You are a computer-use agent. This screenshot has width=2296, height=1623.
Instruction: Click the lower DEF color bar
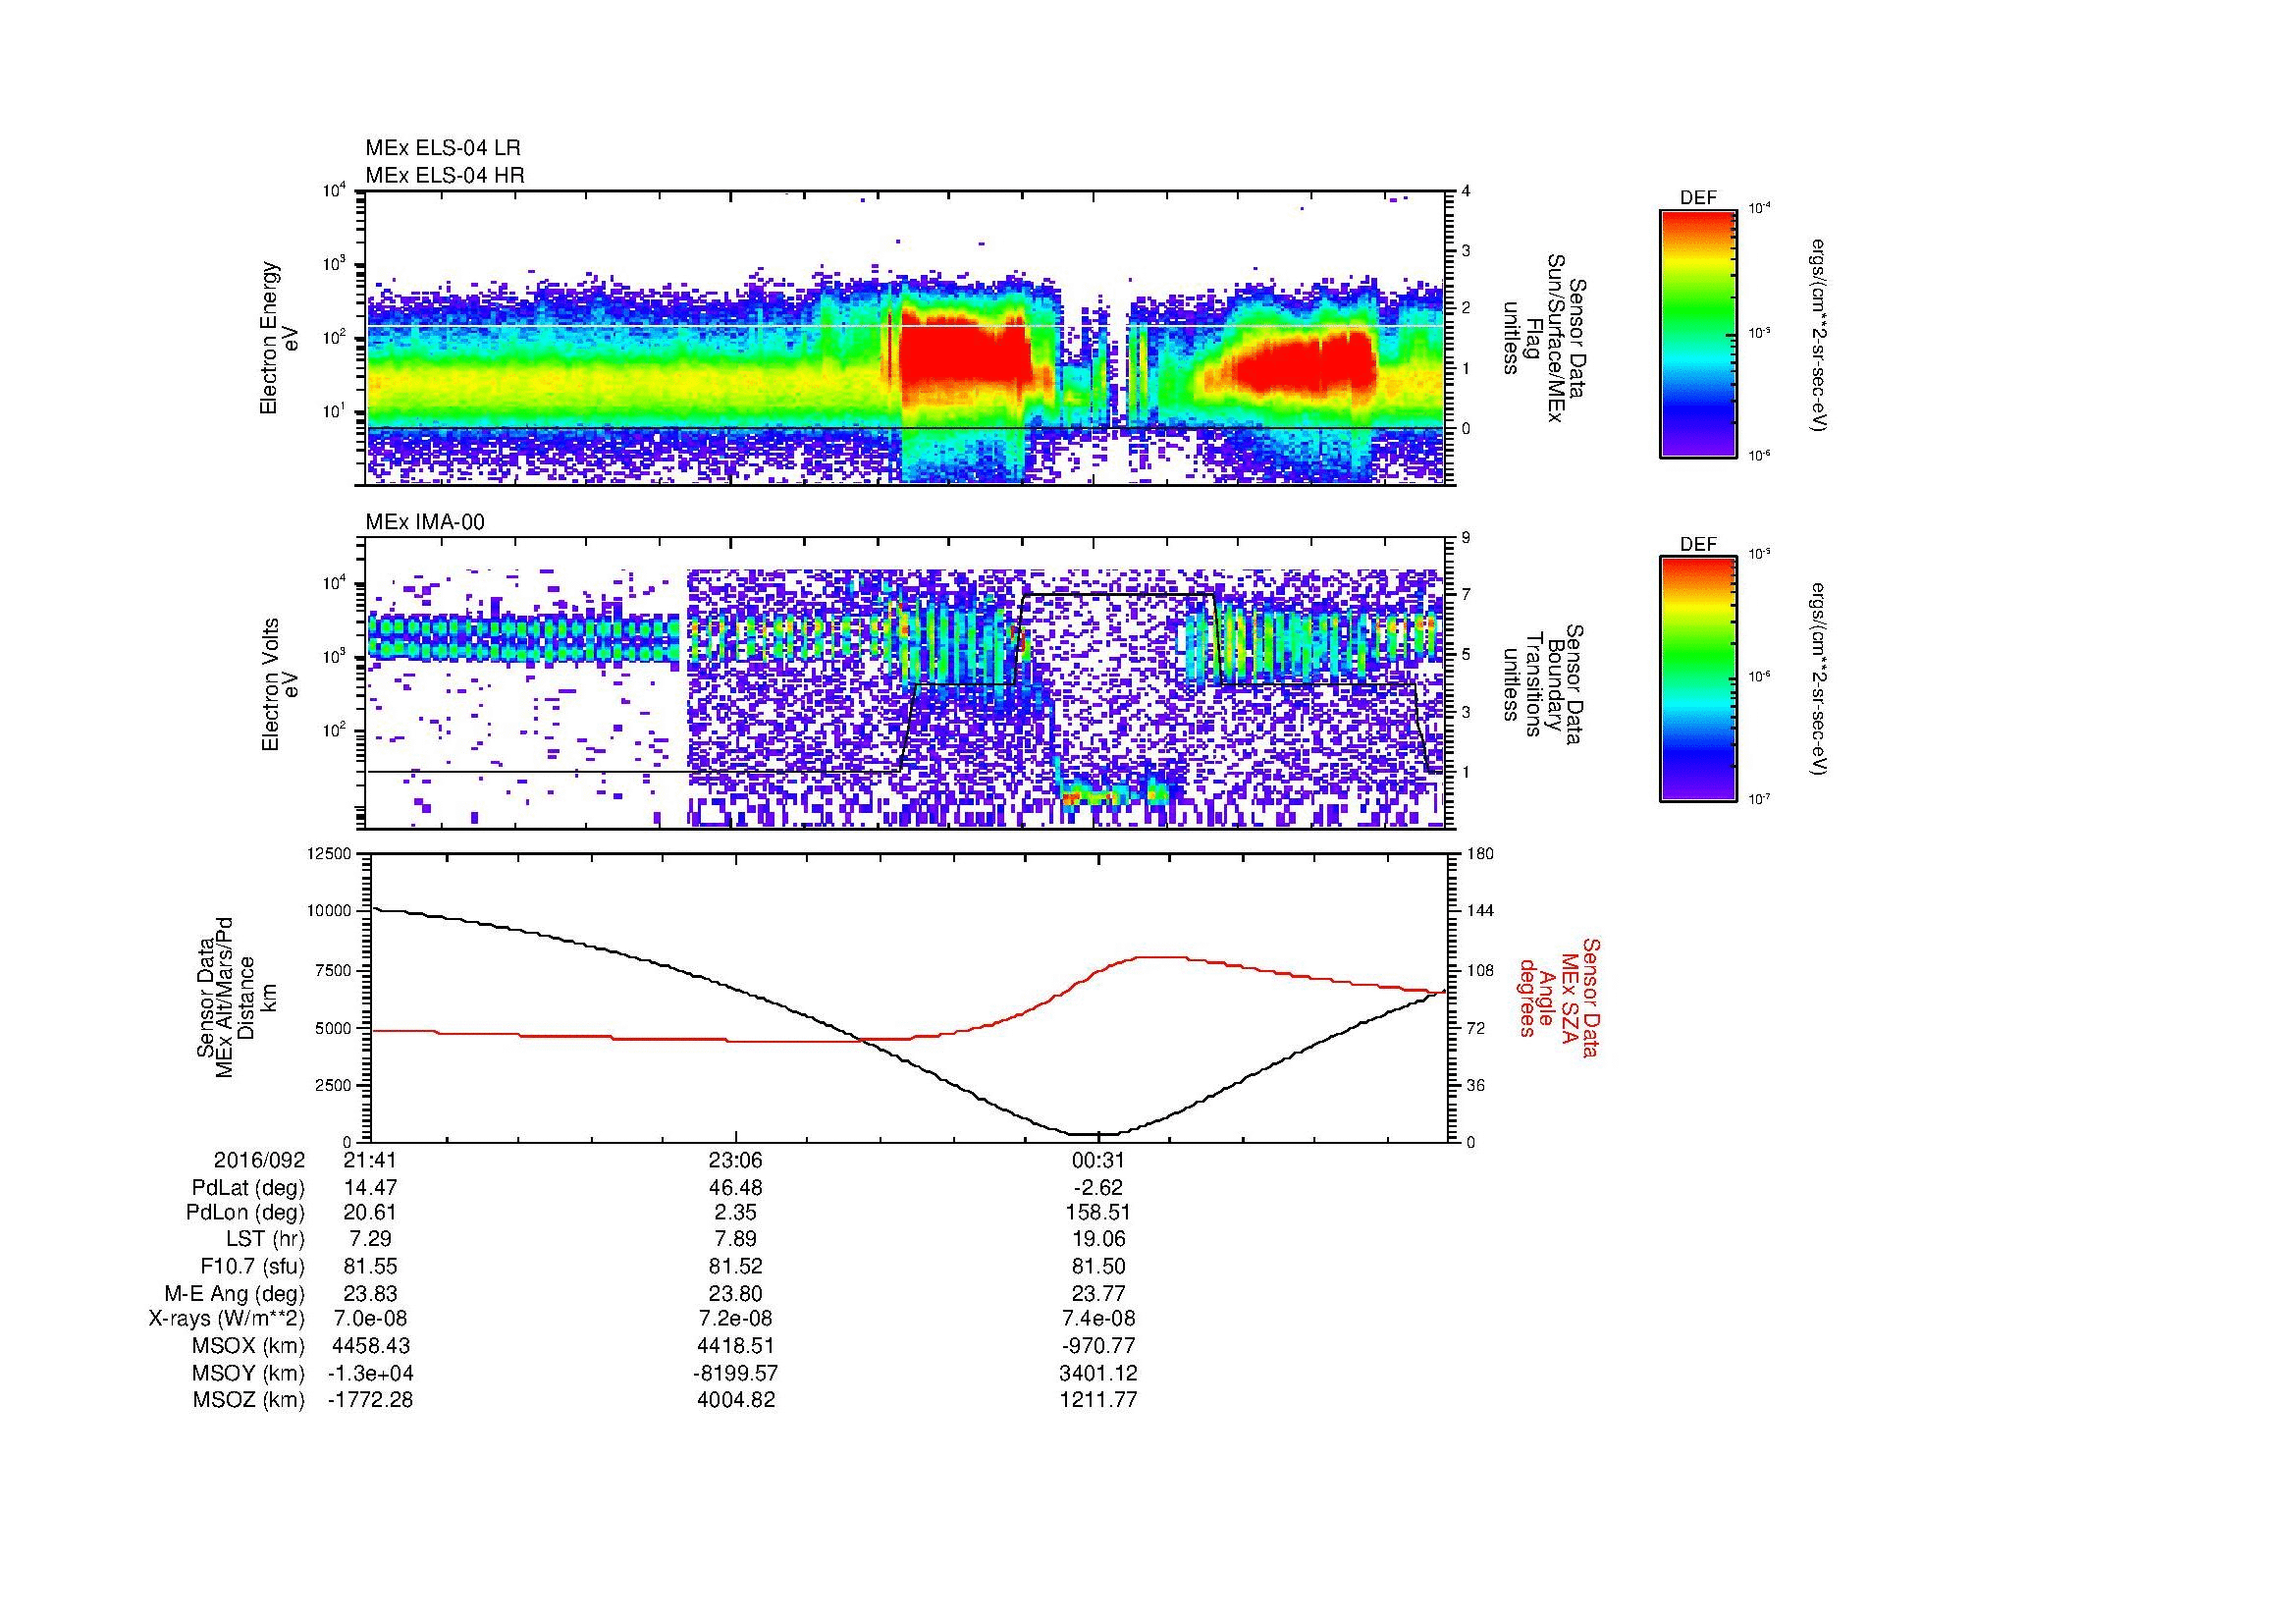tap(1698, 680)
